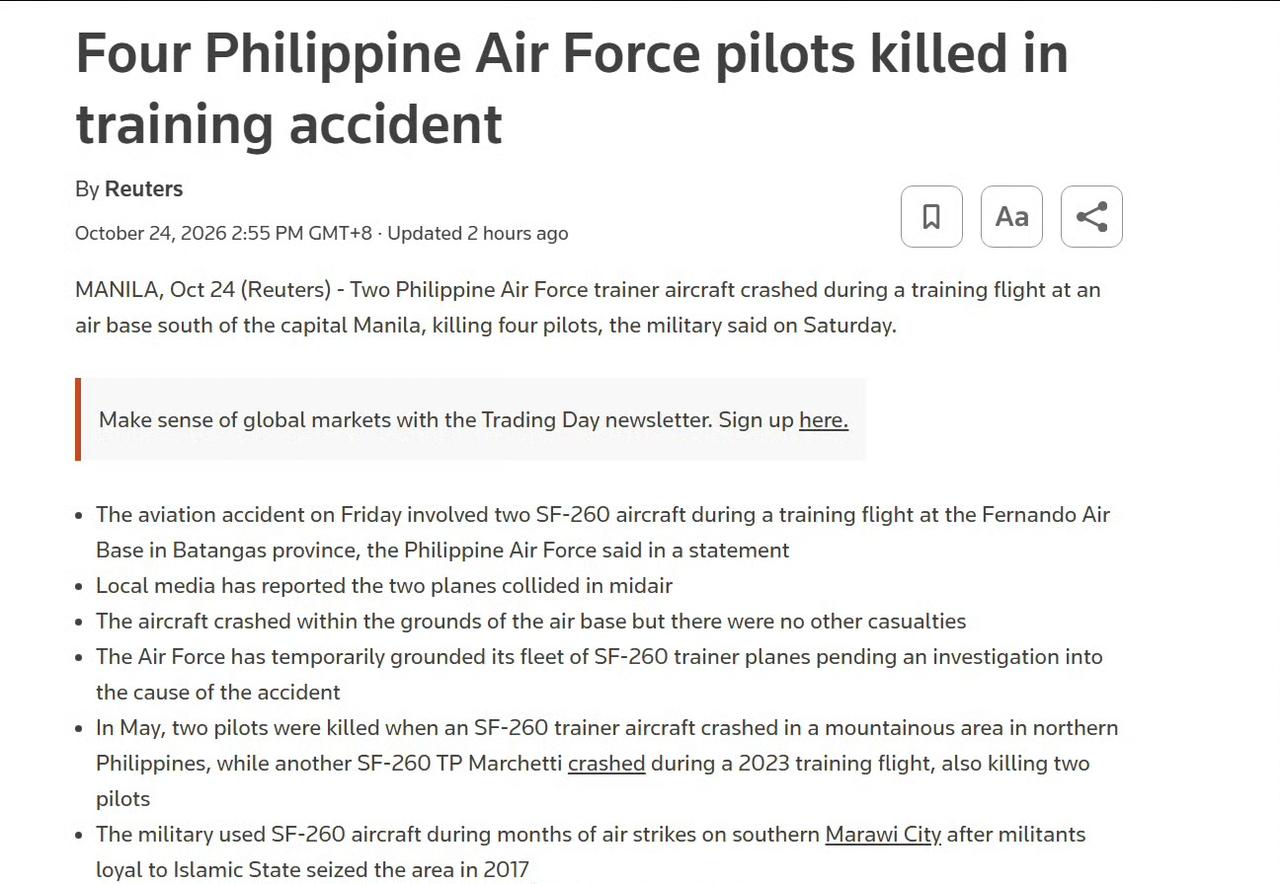Select the 'no other casualties' bullet point

[x=531, y=621]
